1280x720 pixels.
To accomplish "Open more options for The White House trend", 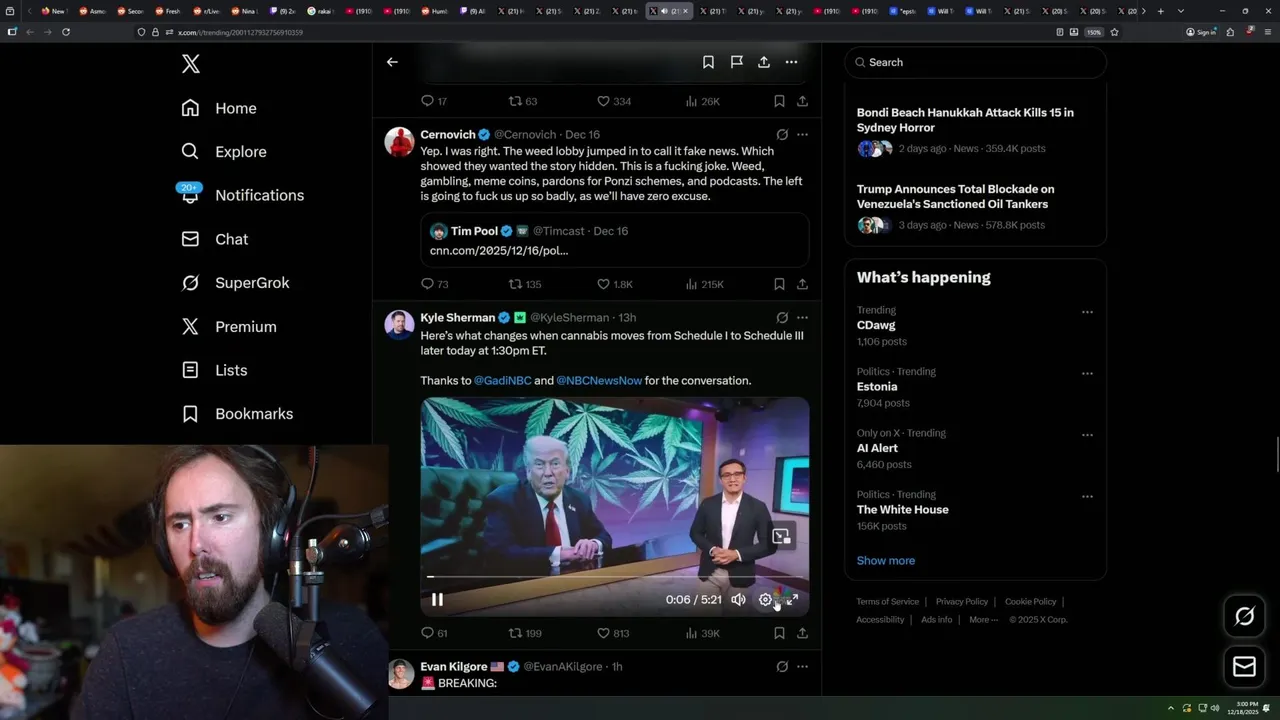I will [1087, 496].
